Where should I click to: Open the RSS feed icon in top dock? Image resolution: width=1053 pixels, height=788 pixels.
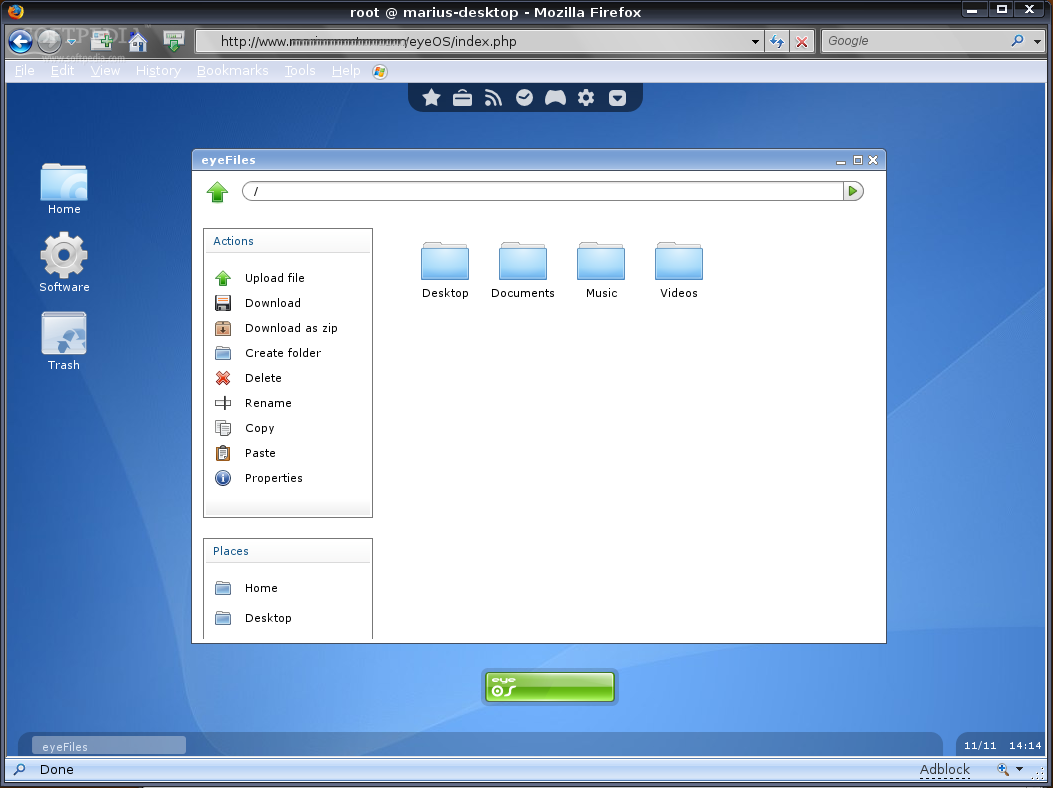493,98
